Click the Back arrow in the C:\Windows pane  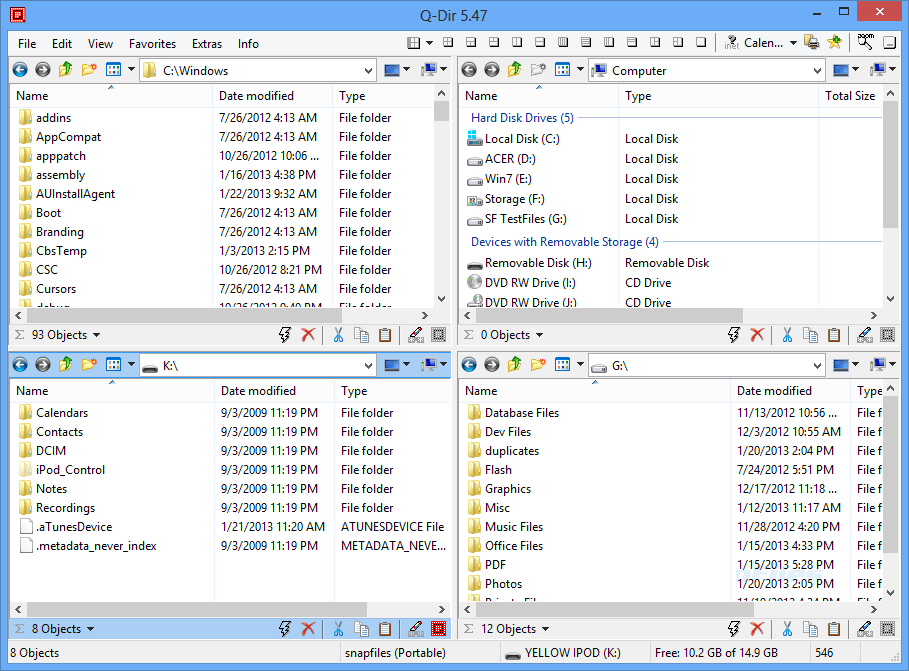pos(20,70)
